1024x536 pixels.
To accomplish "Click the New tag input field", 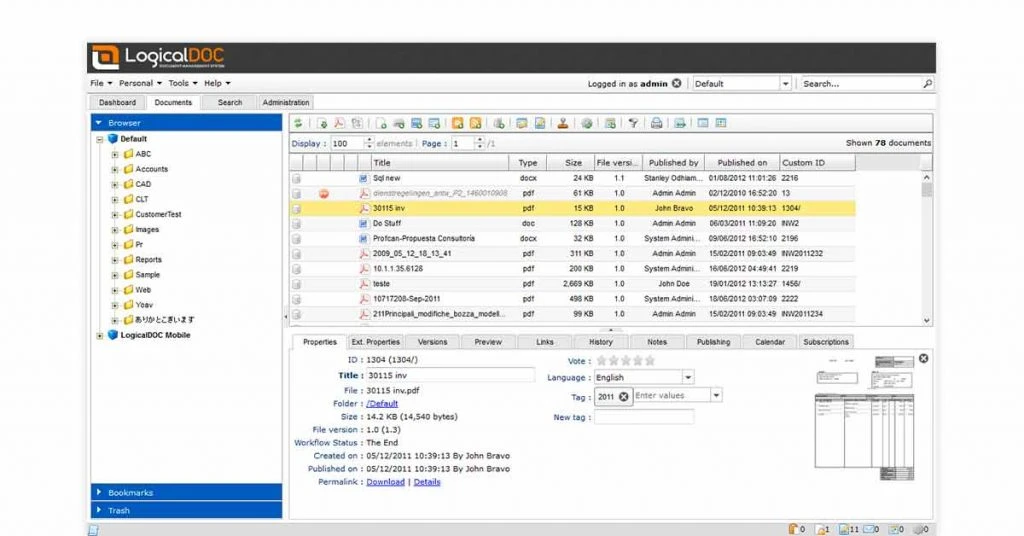I will point(644,417).
